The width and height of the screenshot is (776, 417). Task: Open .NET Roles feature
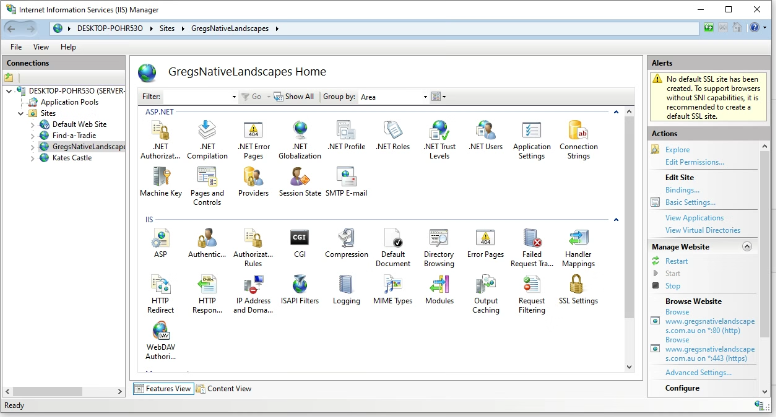[393, 136]
